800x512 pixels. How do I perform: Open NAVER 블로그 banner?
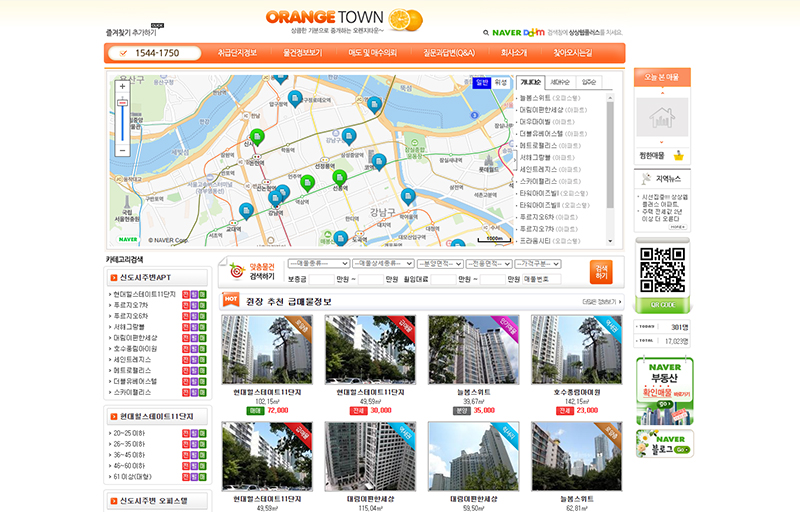coord(665,444)
